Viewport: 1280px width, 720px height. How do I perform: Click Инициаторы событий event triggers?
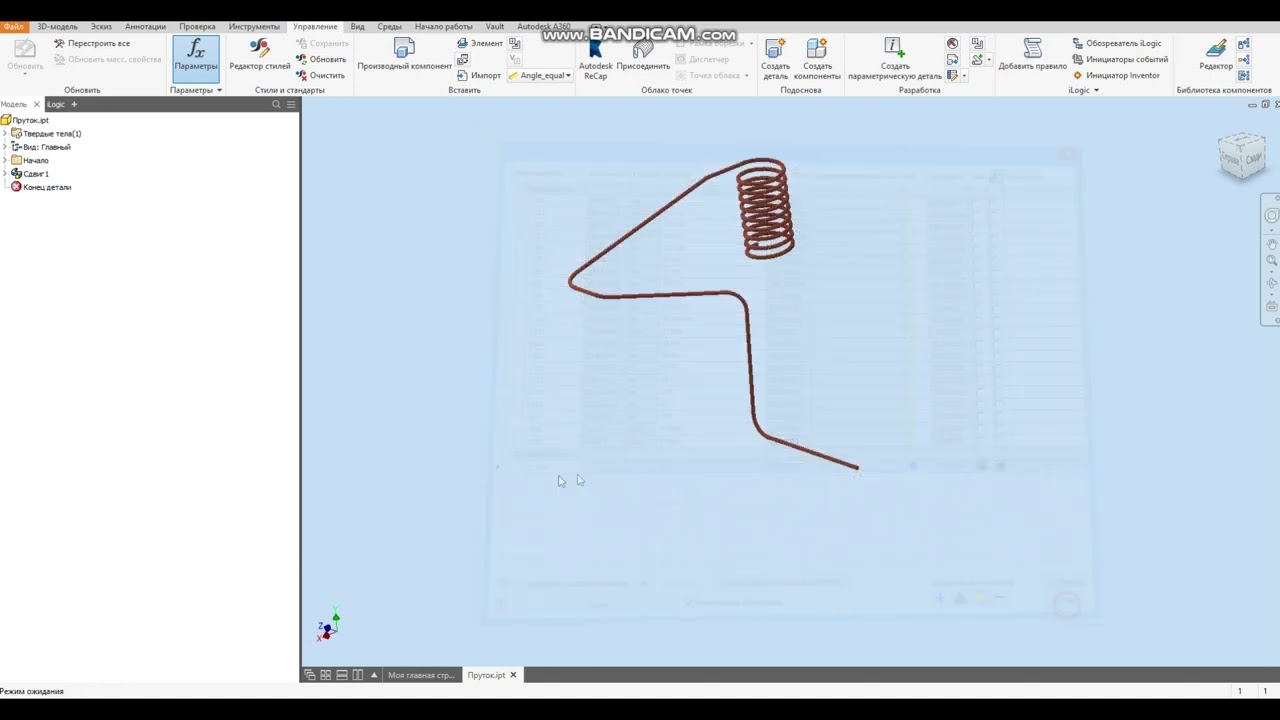1120,60
